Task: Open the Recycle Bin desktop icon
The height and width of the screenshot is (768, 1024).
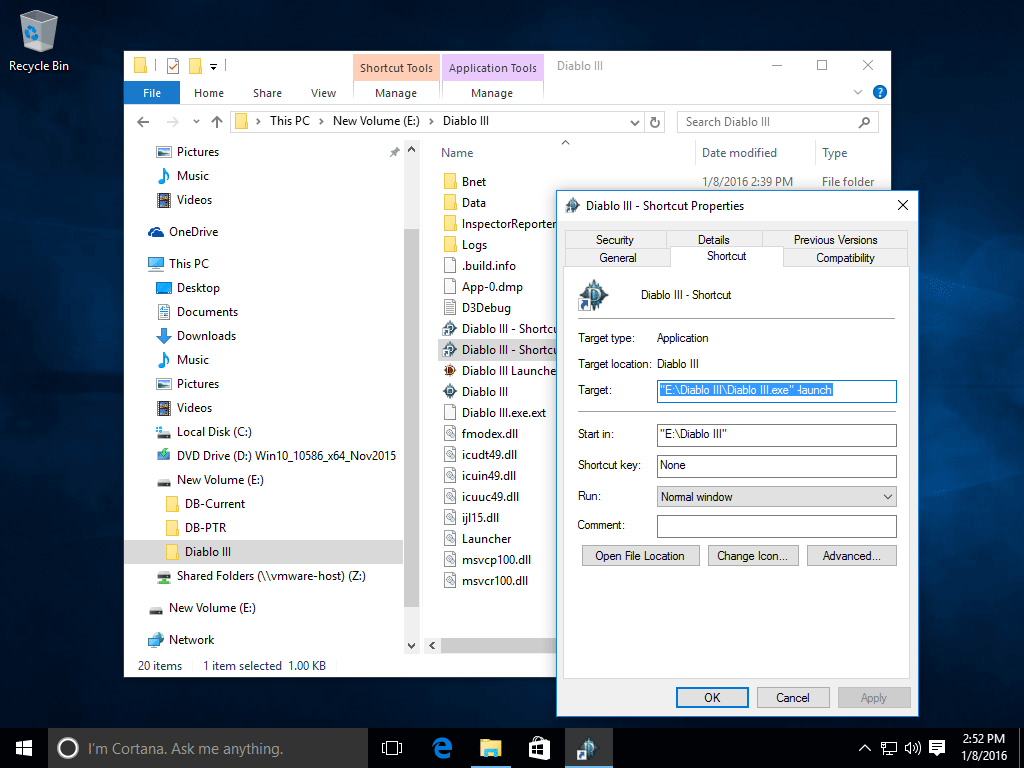Action: (39, 40)
